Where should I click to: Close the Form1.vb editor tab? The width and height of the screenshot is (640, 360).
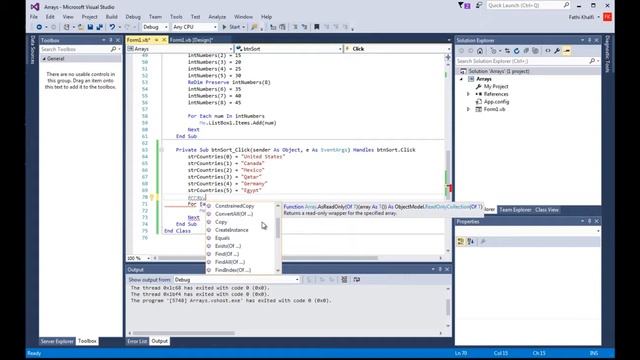pos(164,40)
